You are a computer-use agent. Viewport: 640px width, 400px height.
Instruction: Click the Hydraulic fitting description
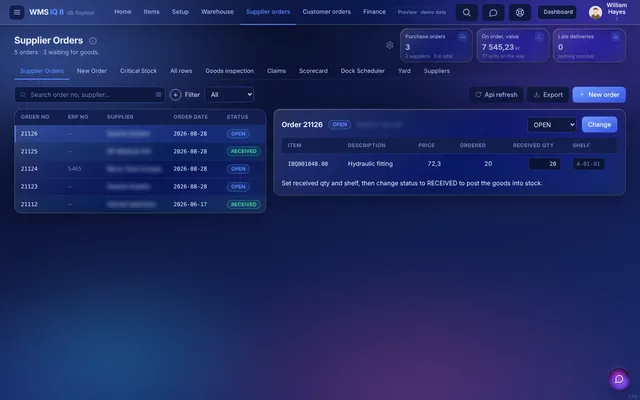coord(370,164)
